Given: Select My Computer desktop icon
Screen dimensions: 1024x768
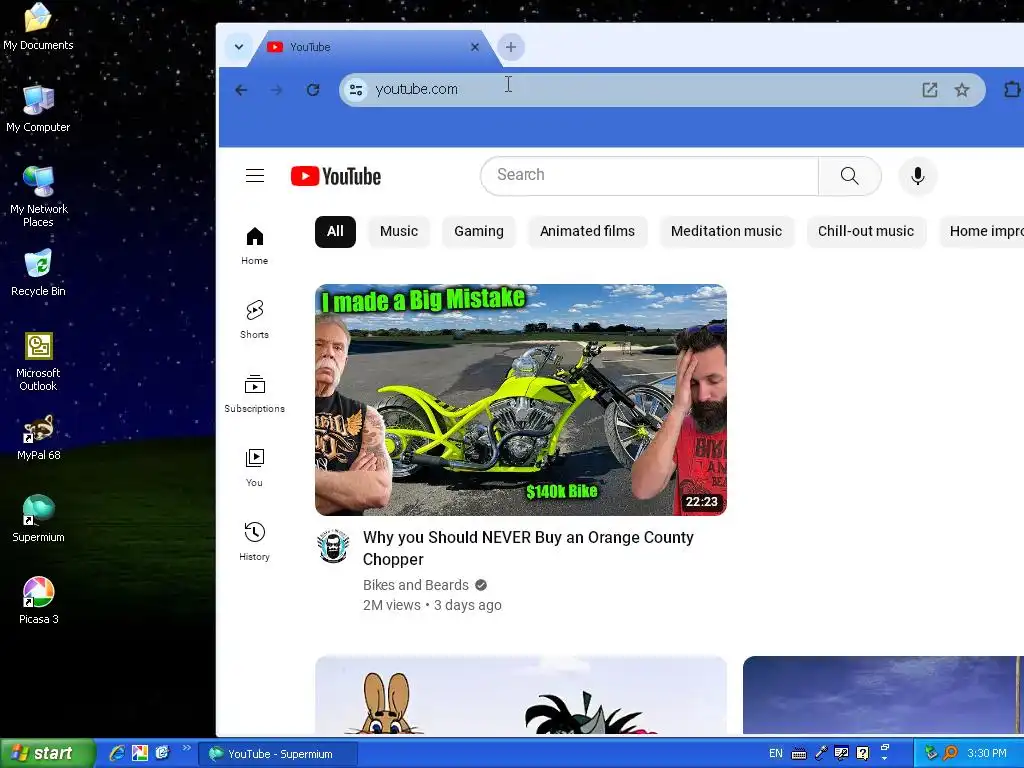Looking at the screenshot, I should coord(39,108).
